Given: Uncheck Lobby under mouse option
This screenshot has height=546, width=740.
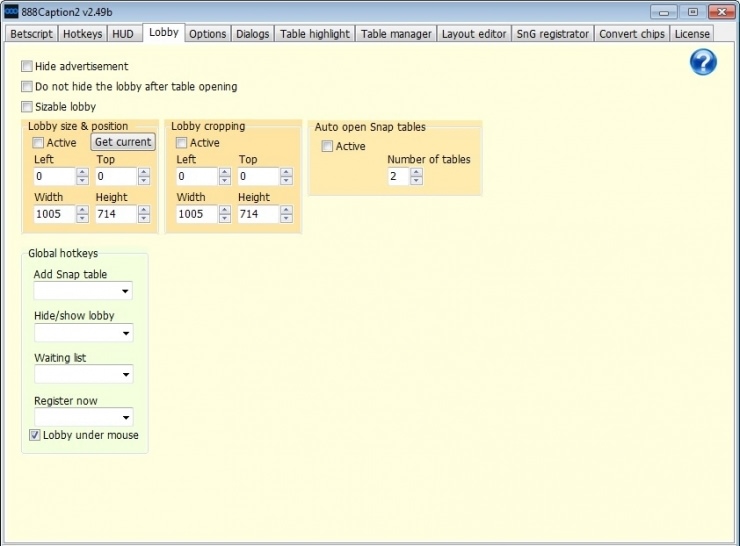Looking at the screenshot, I should click(34, 435).
